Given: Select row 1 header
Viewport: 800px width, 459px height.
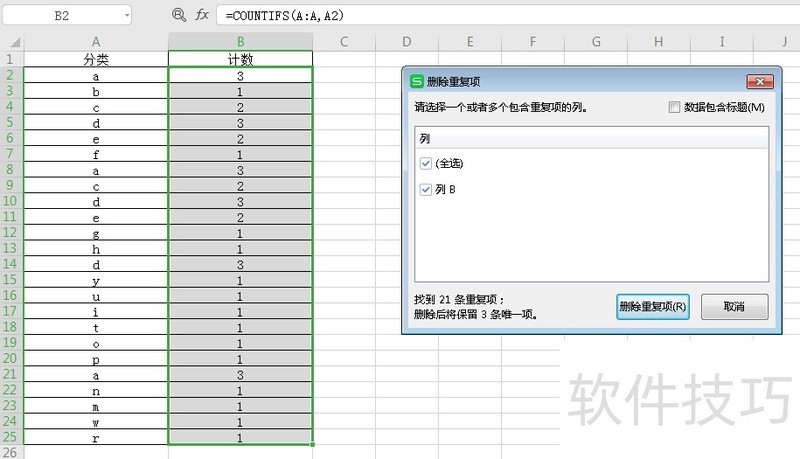Looking at the screenshot, I should click(11, 59).
